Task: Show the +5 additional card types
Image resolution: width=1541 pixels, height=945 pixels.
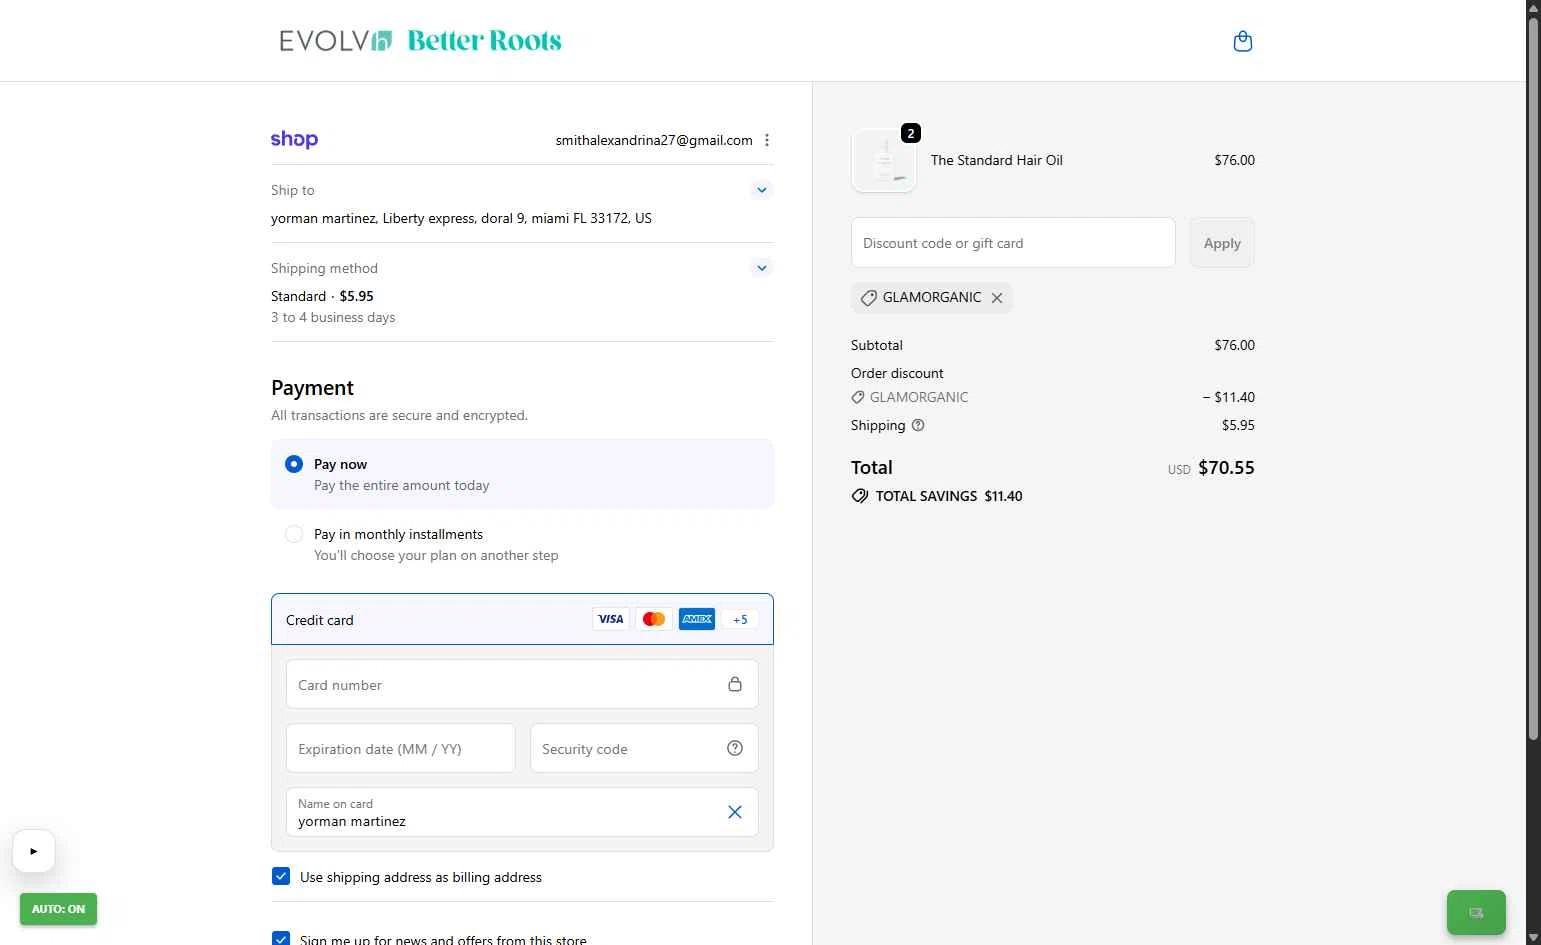Action: tap(740, 620)
